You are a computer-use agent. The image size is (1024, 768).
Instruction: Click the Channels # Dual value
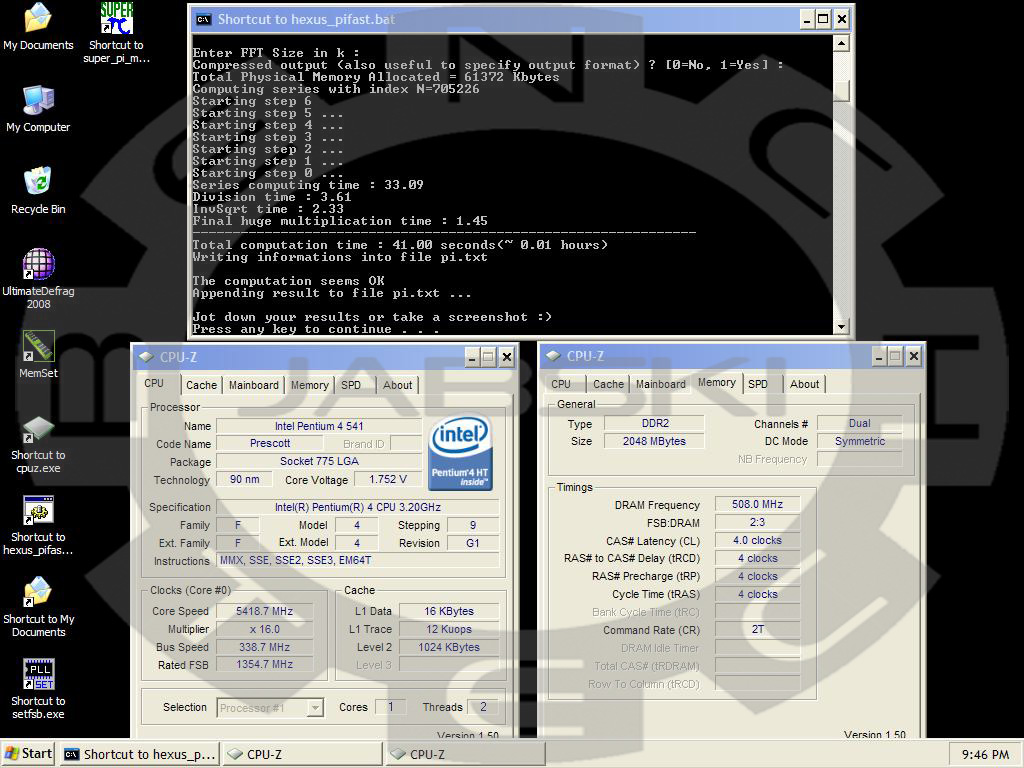[859, 423]
